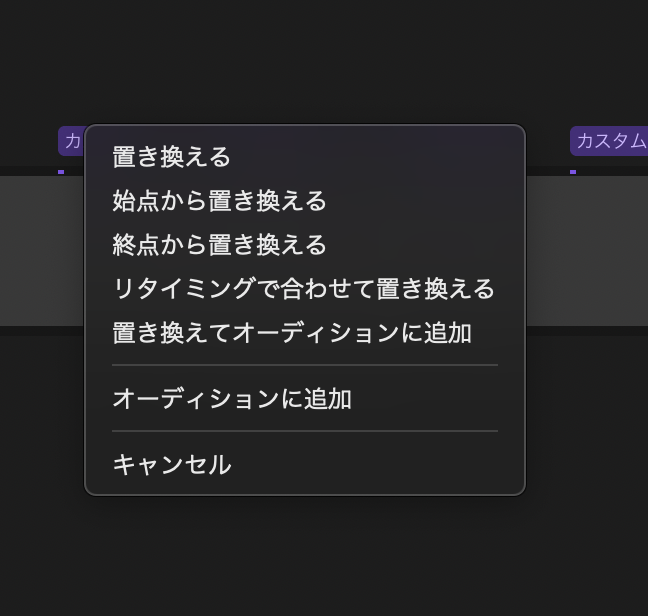
Task: Click the empty dark area above the menu
Action: pos(300,60)
